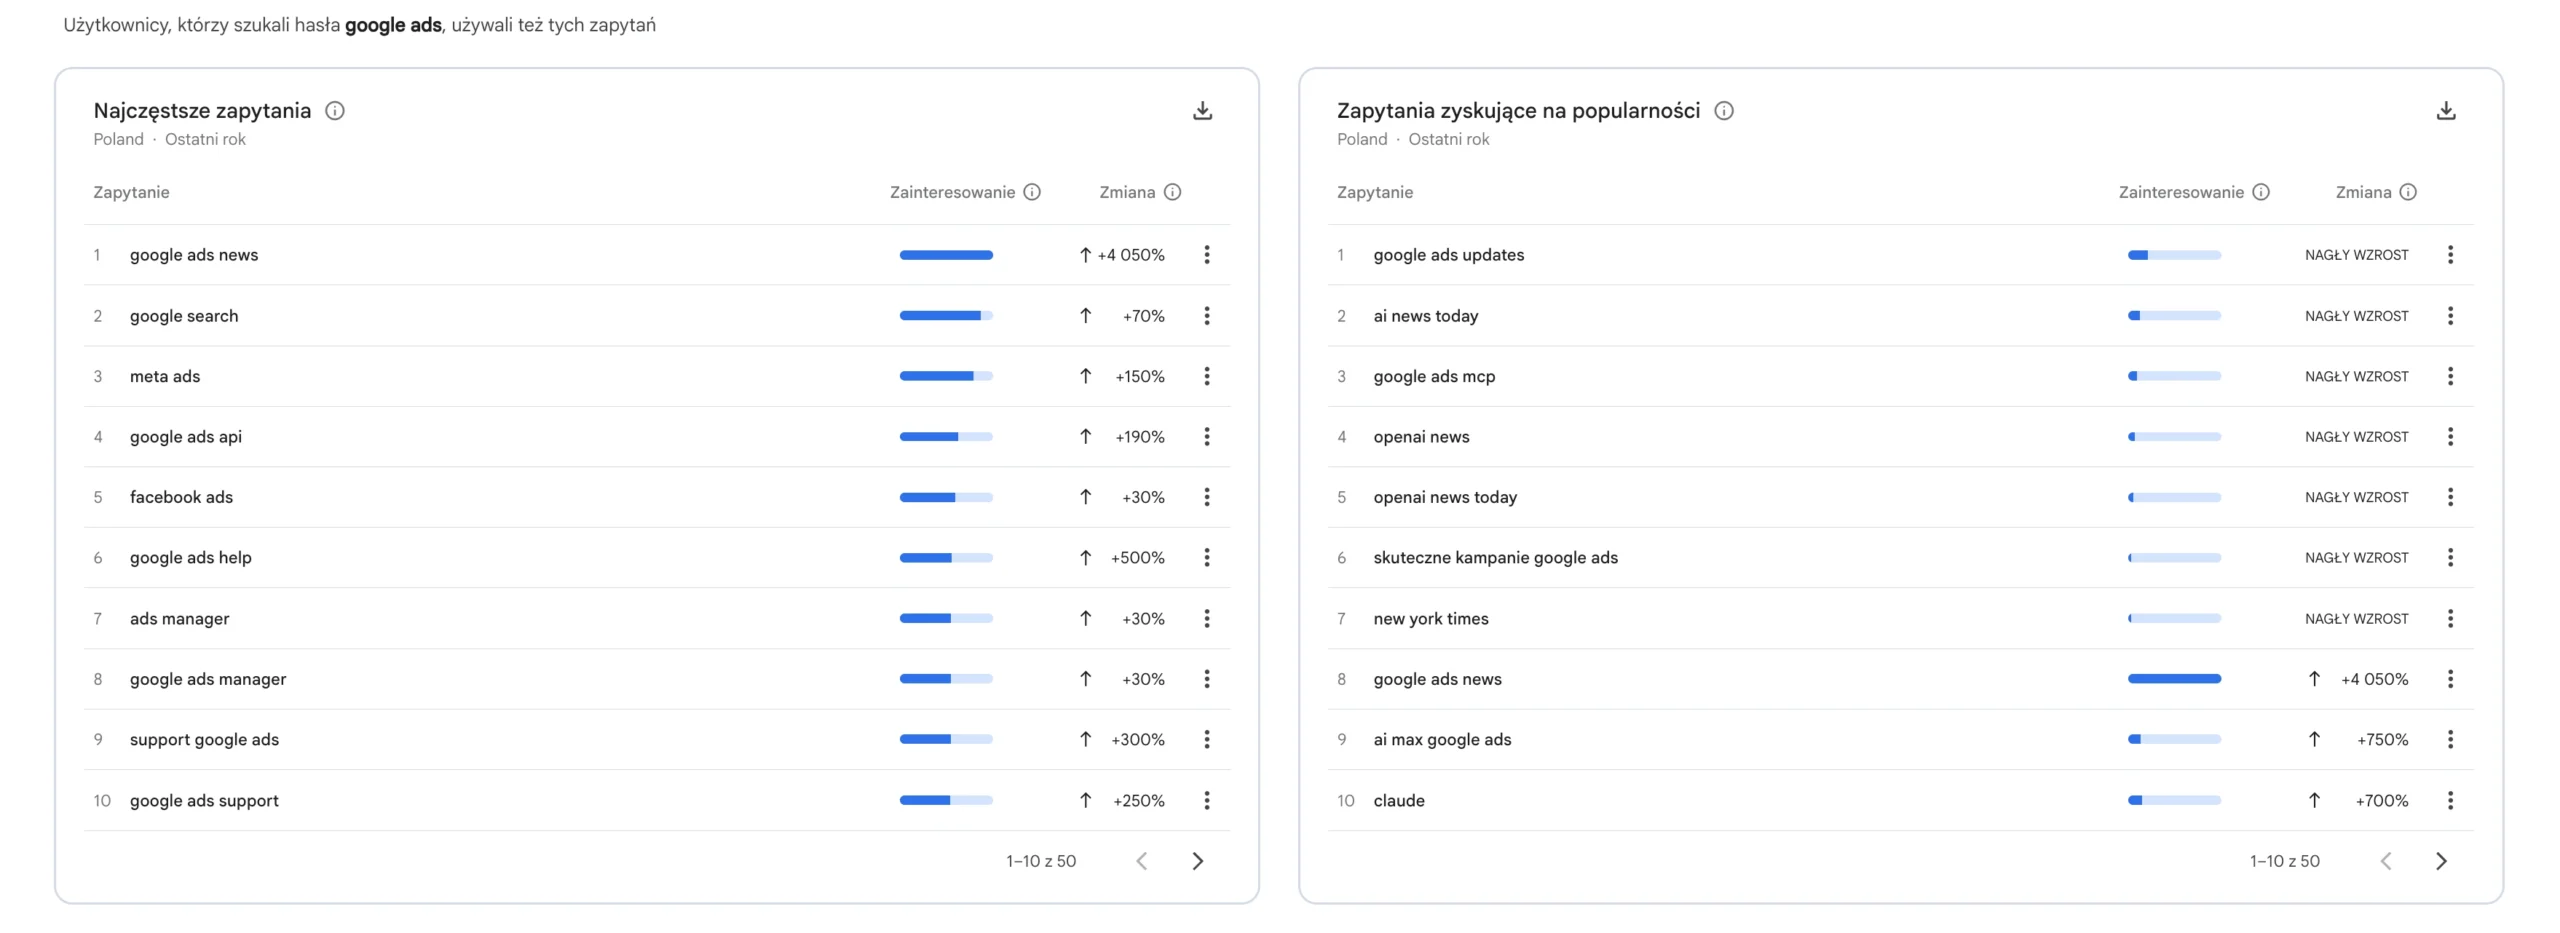Viewport: 2560px width, 933px height.
Task: Open the google ads api query
Action: [186, 437]
